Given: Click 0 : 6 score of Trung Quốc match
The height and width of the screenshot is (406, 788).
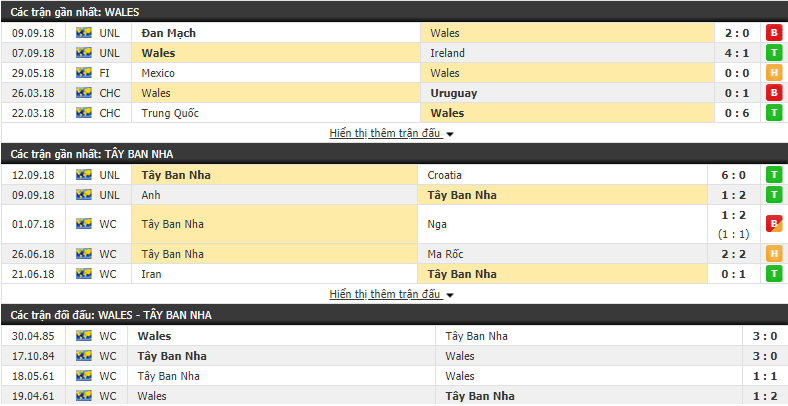Looking at the screenshot, I should point(737,113).
